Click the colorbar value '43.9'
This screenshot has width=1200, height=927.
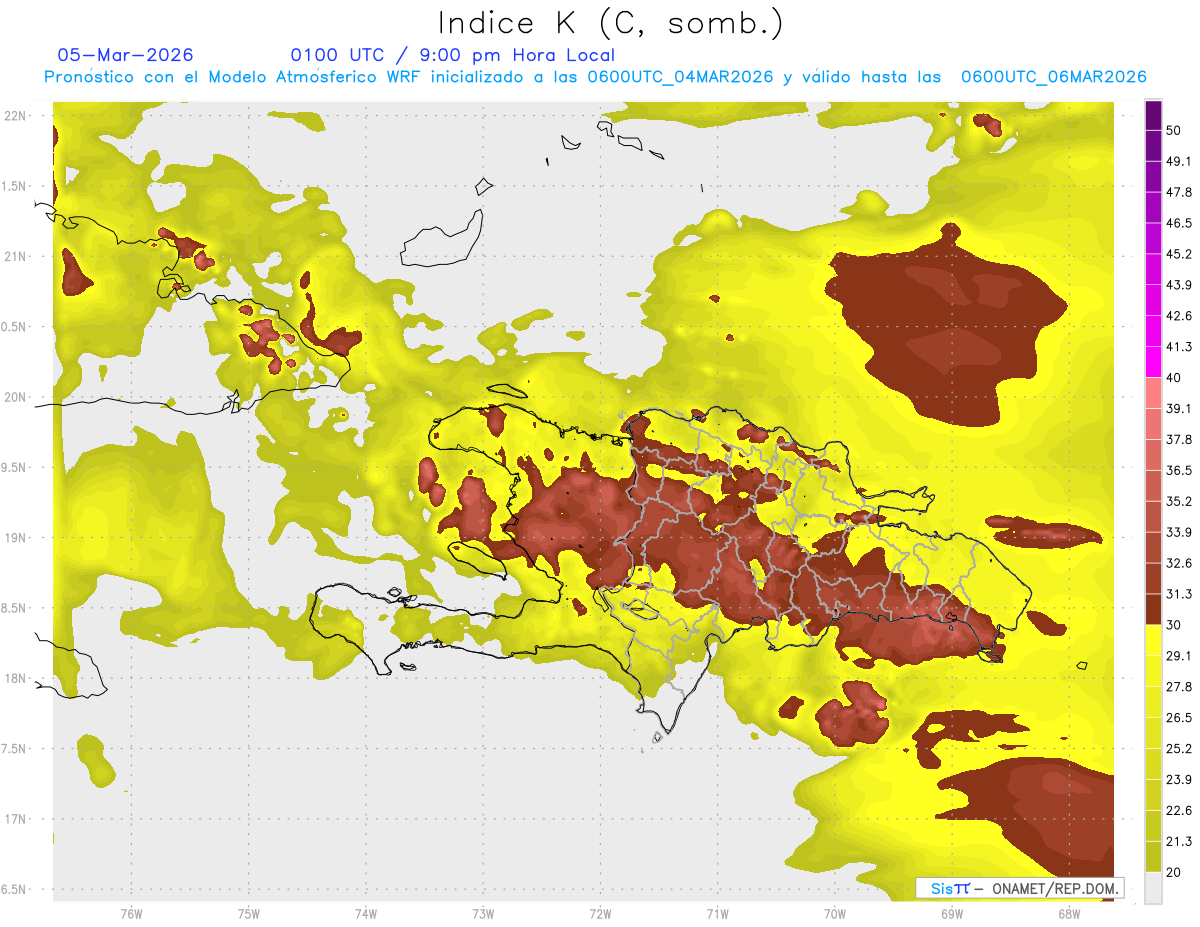(1179, 285)
